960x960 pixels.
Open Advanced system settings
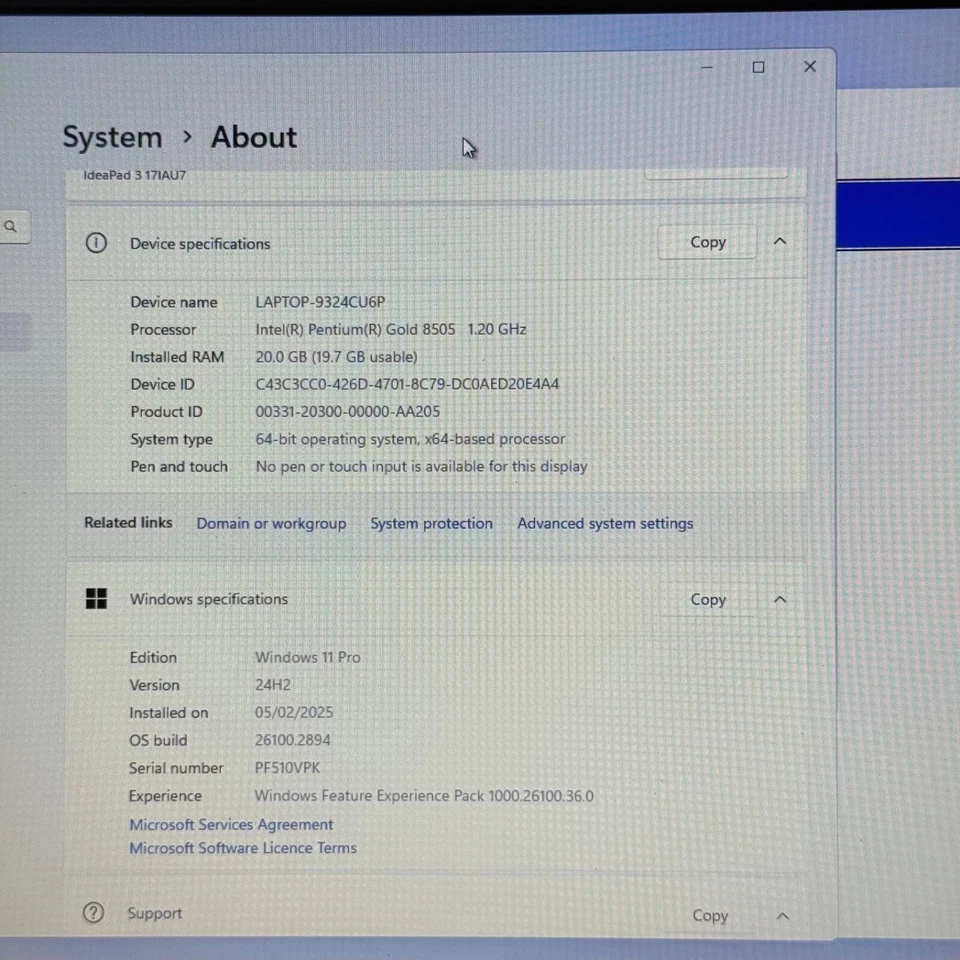[605, 523]
